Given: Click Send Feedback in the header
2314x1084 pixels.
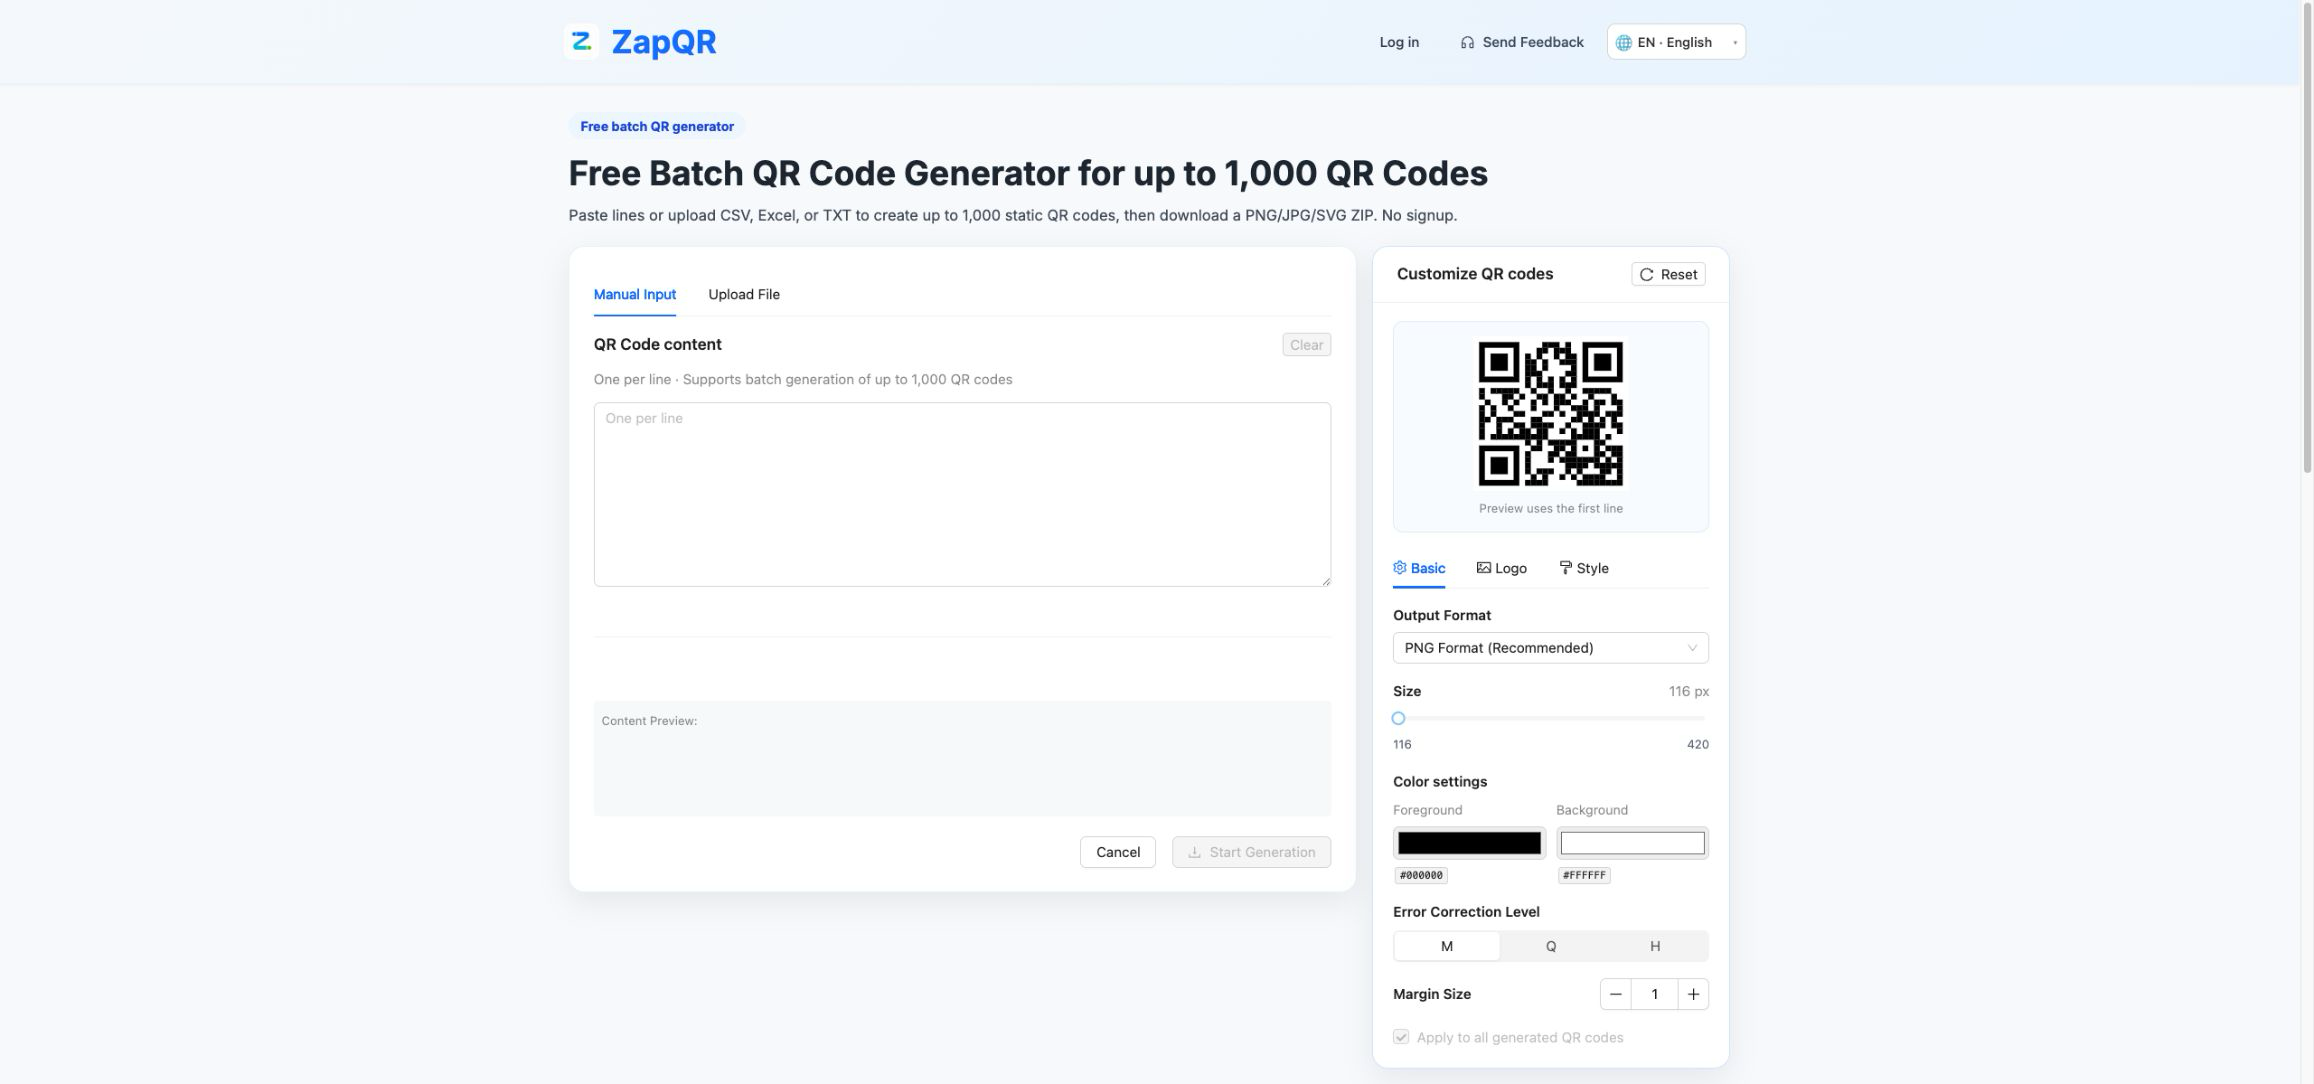Looking at the screenshot, I should coord(1522,42).
